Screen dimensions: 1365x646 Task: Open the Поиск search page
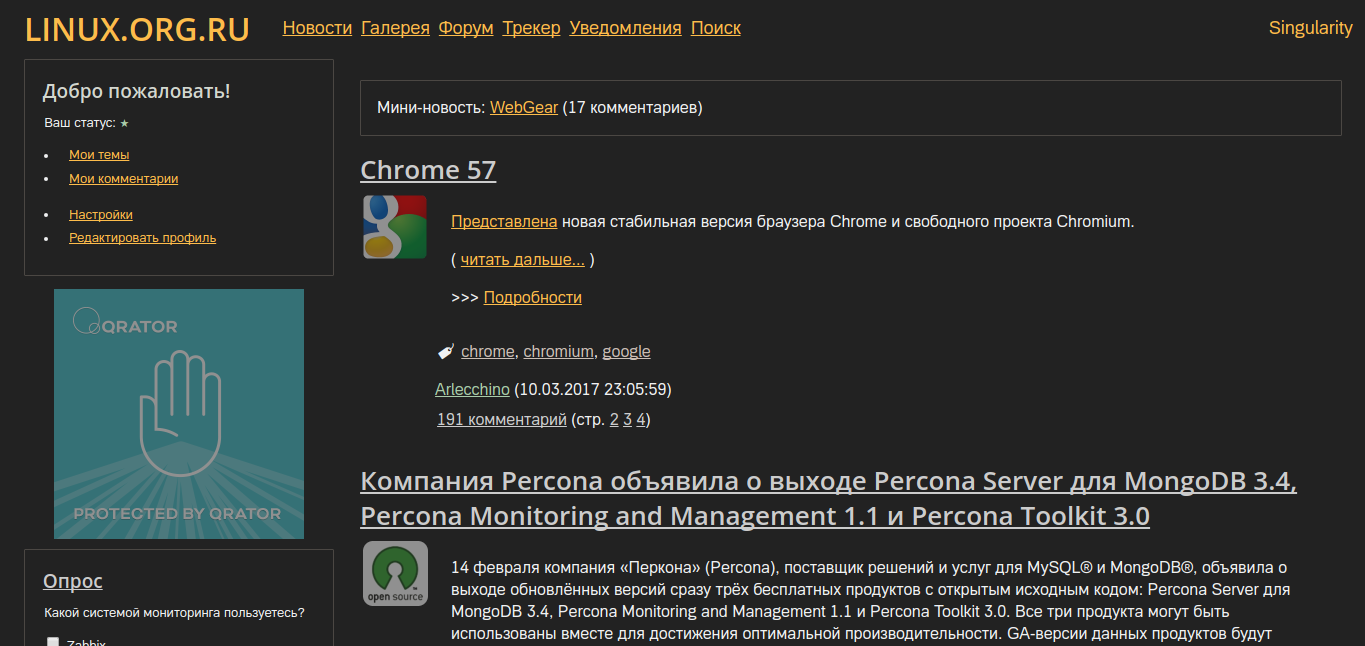716,28
